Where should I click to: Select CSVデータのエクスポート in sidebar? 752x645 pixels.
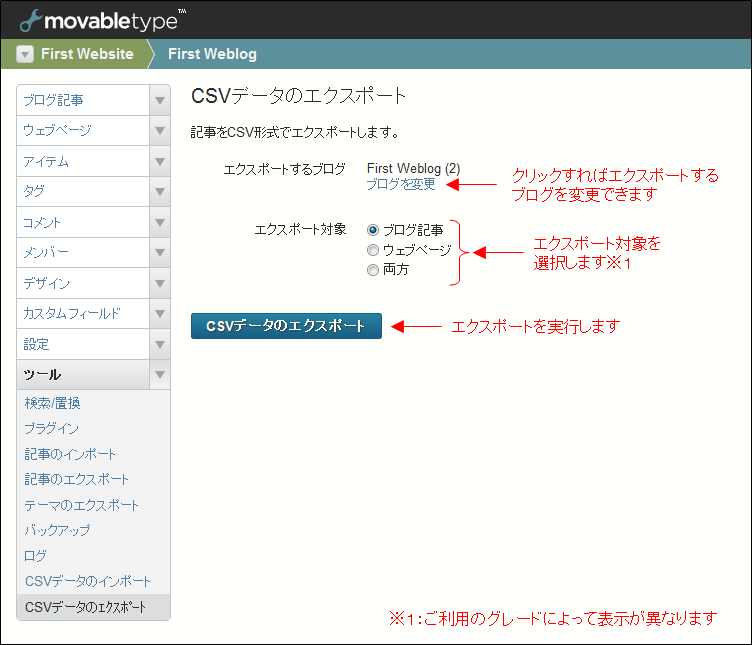pos(94,607)
